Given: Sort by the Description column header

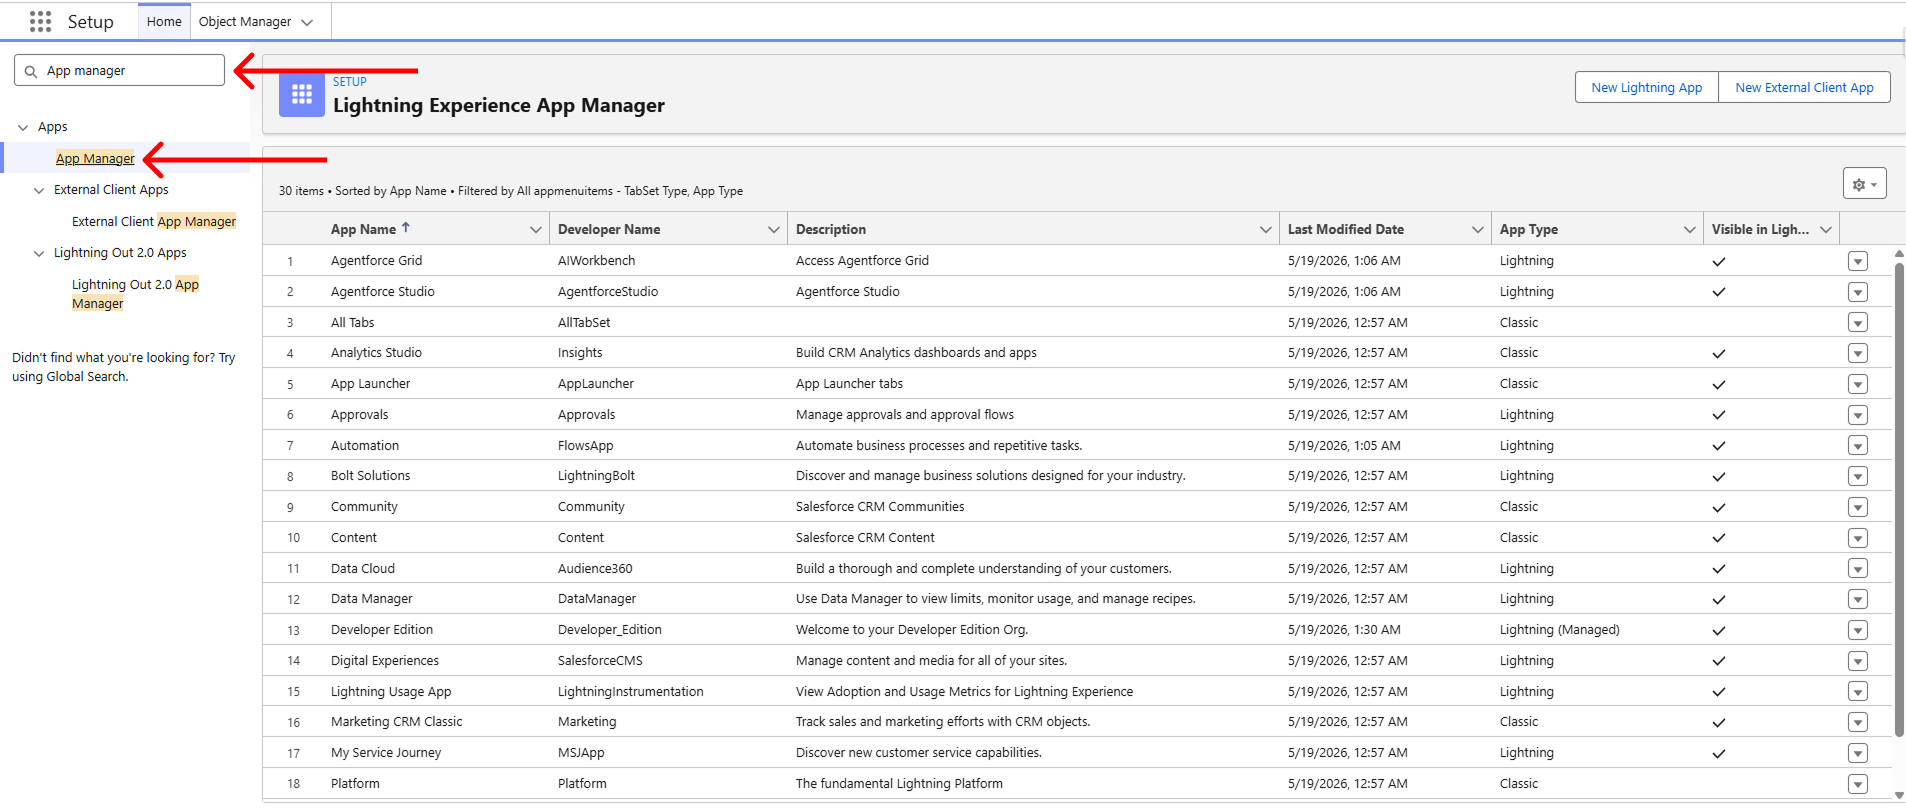Looking at the screenshot, I should click(x=831, y=229).
